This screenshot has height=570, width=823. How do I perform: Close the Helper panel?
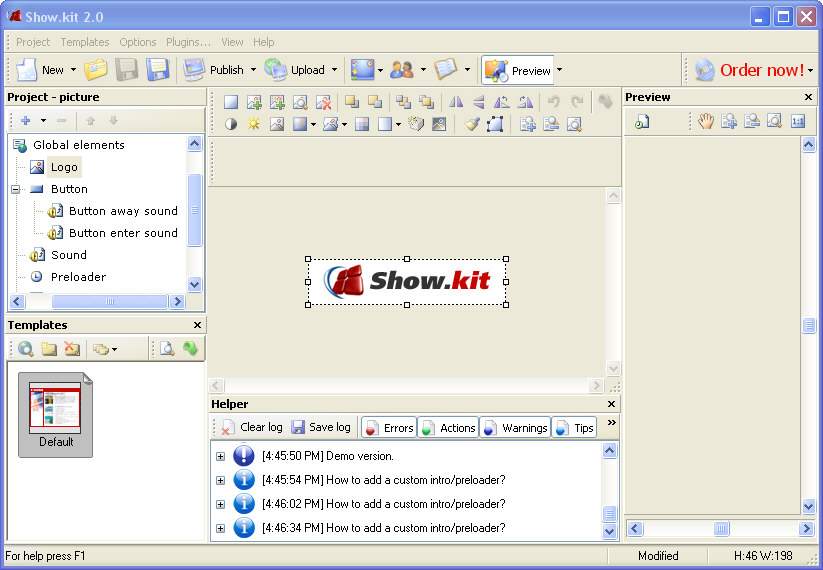[x=611, y=404]
